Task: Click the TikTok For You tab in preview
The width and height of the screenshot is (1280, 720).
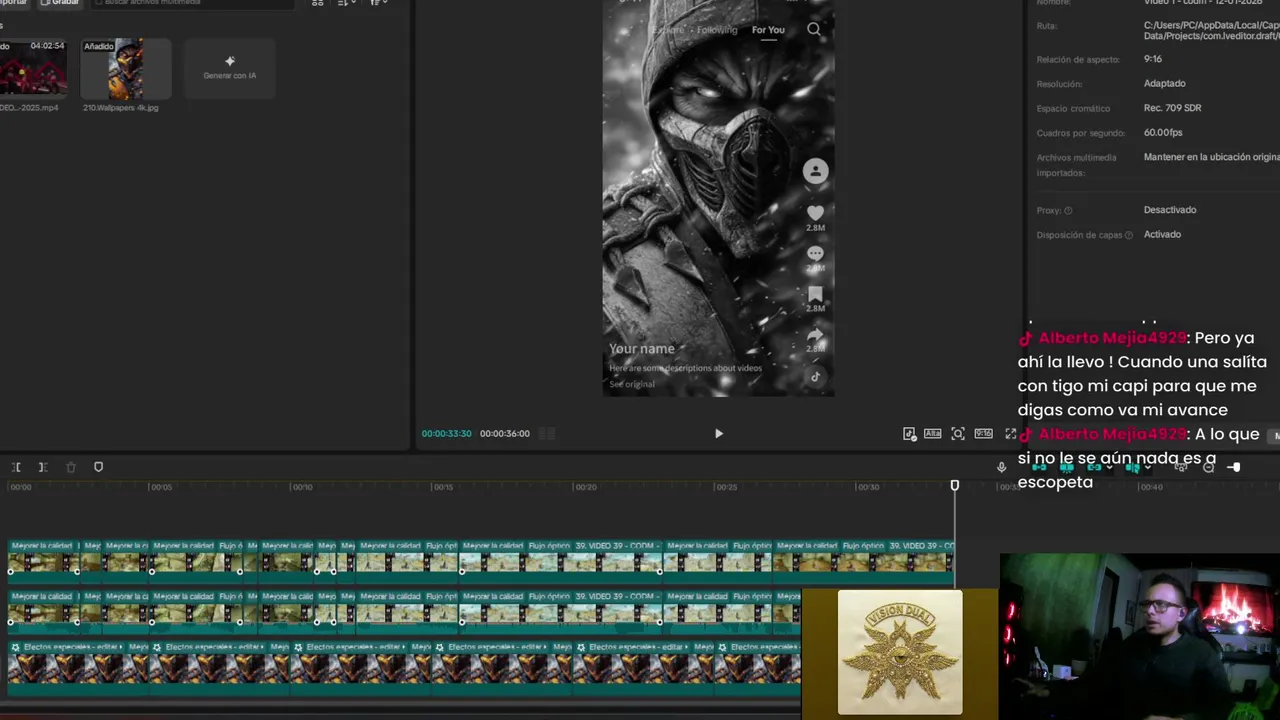Action: (x=768, y=30)
